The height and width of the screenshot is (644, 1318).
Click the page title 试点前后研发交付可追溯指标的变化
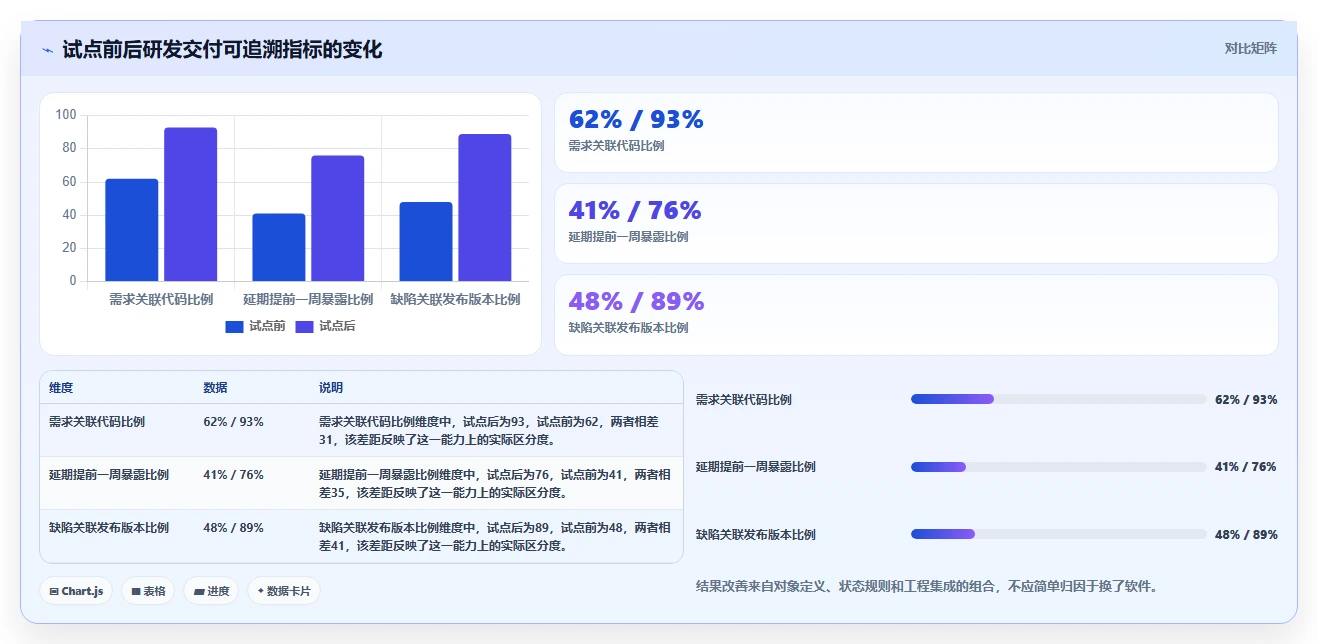[222, 50]
